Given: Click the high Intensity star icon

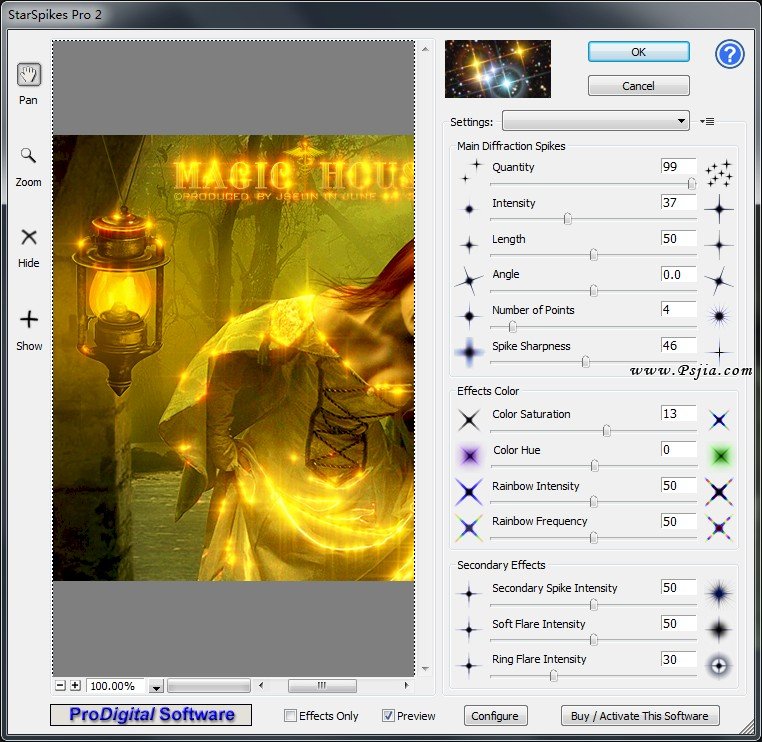Looking at the screenshot, I should 719,209.
